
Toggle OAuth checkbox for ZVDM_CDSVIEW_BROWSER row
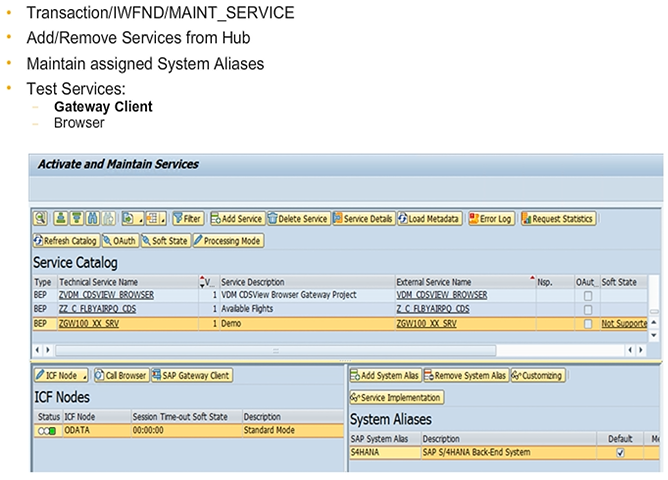point(588,296)
